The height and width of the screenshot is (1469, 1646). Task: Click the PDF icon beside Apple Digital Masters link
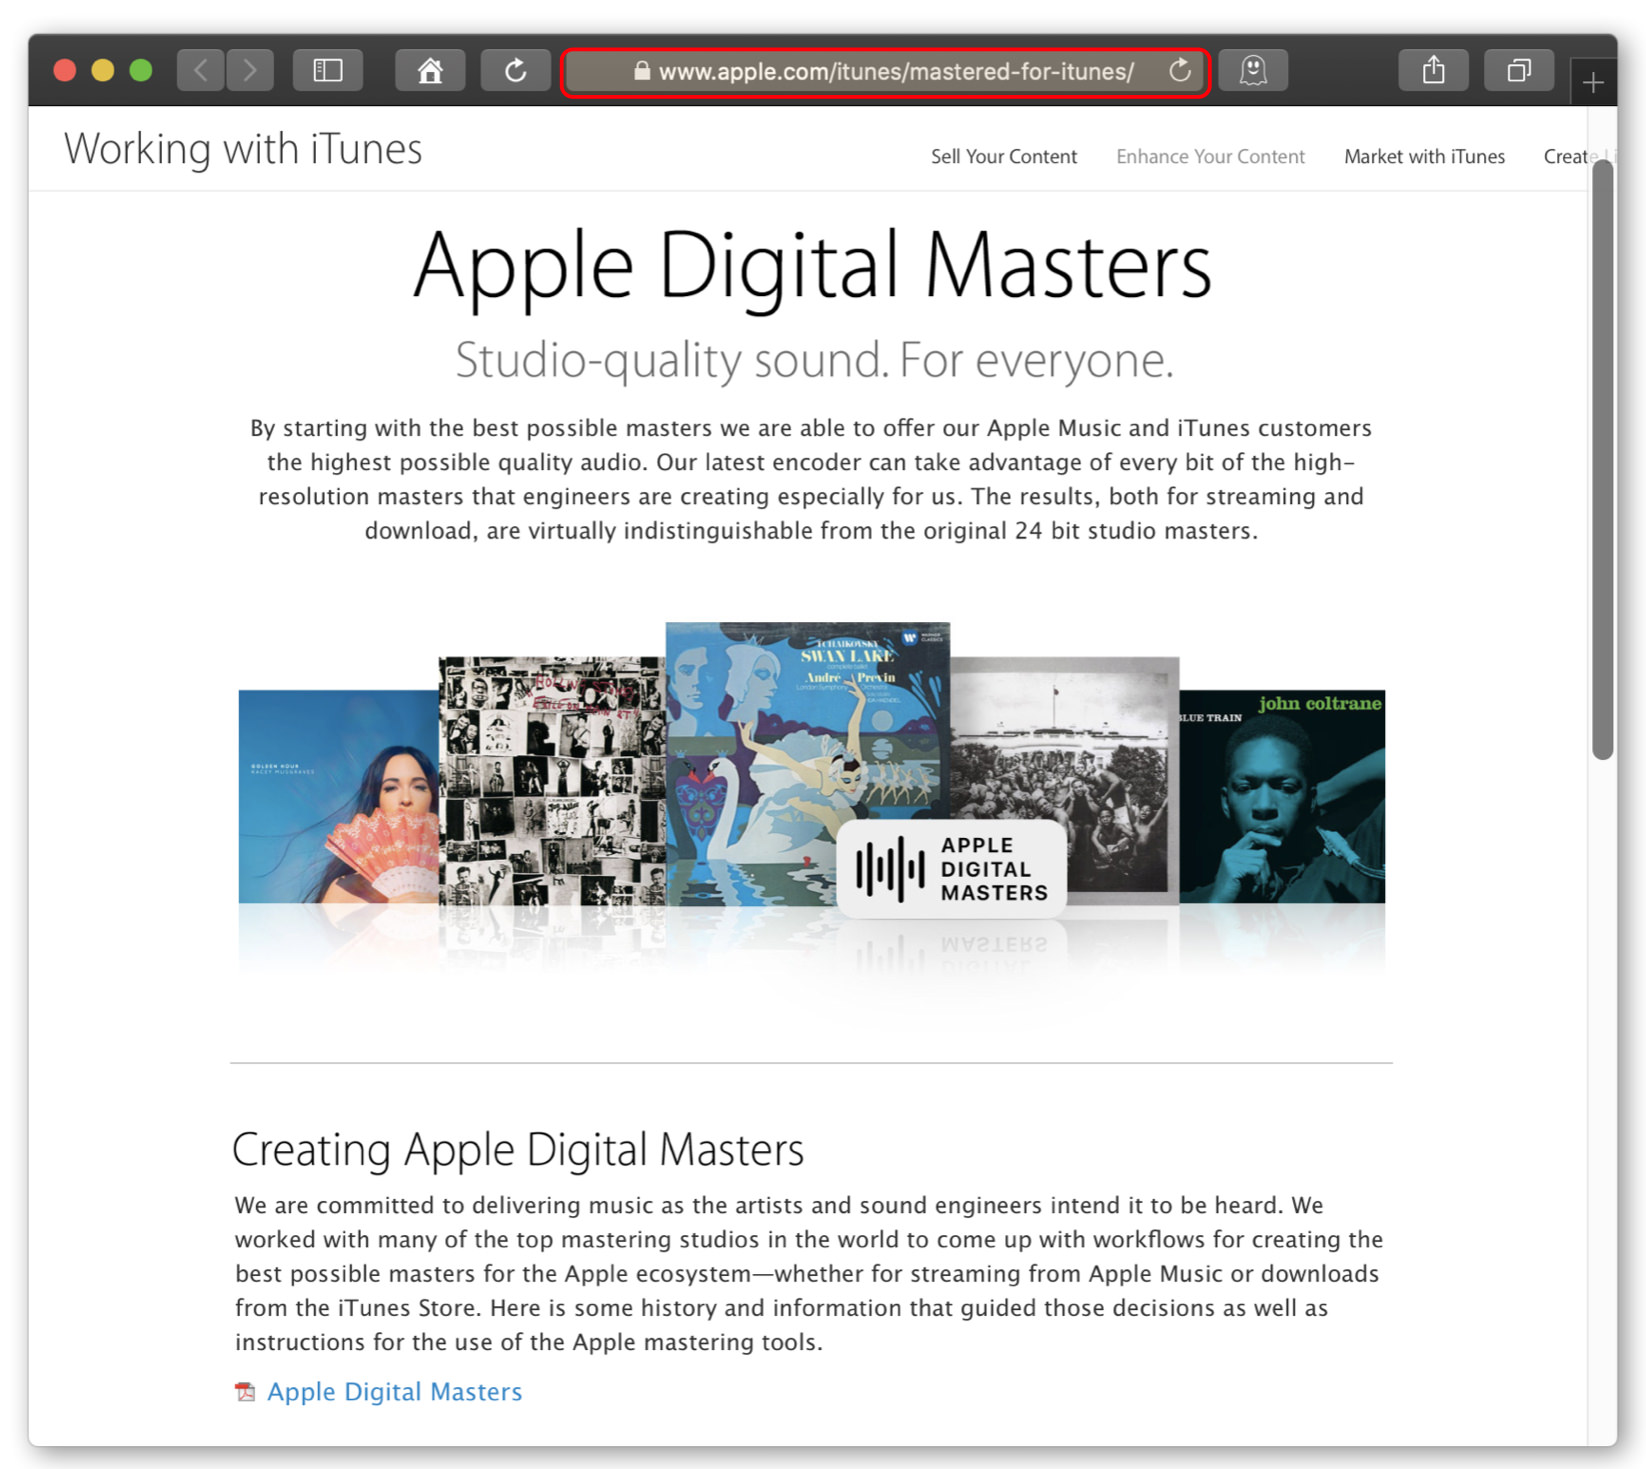click(x=245, y=1392)
